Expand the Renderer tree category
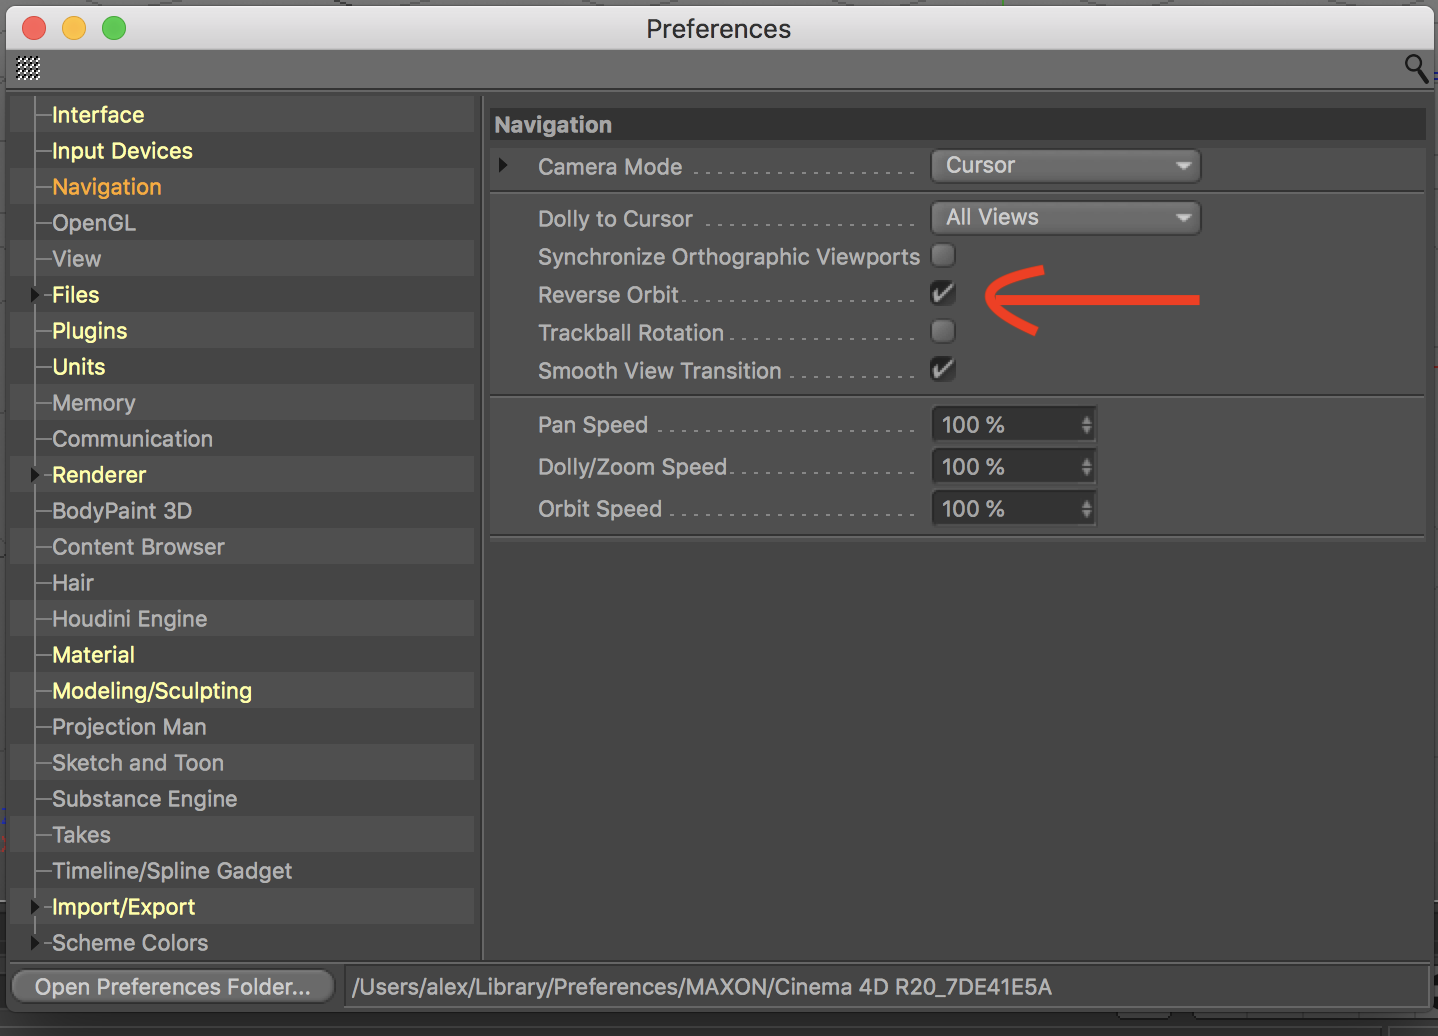Image resolution: width=1438 pixels, height=1036 pixels. click(x=35, y=475)
